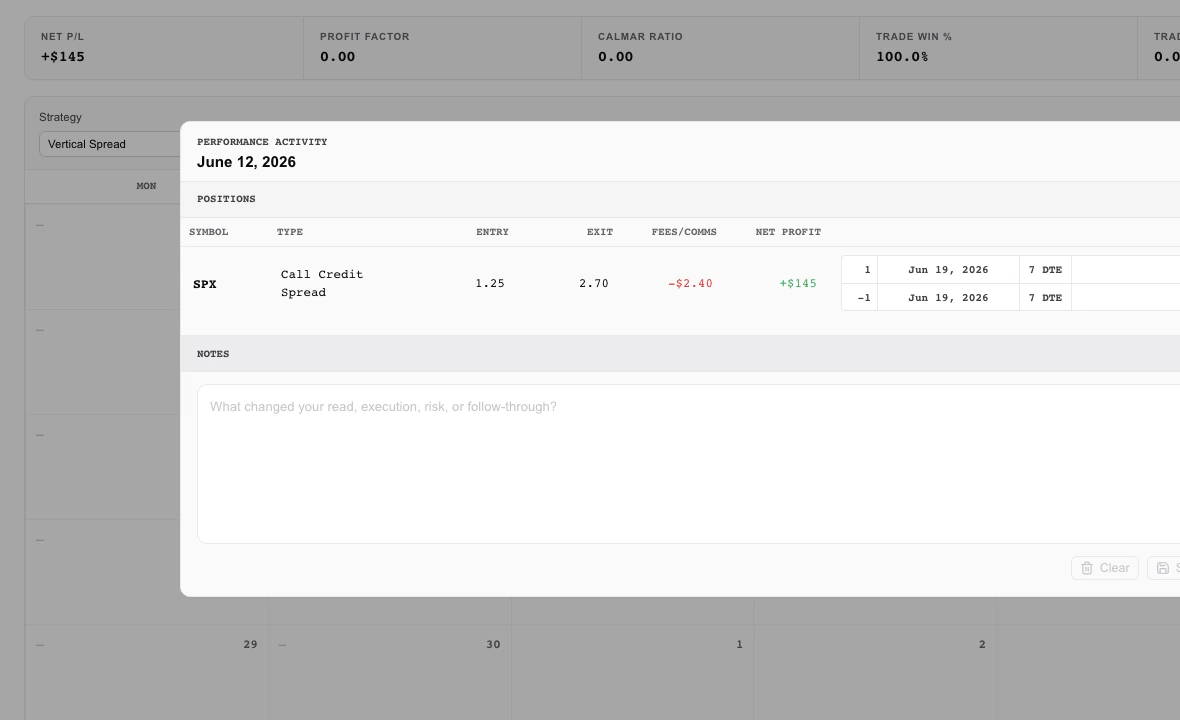Click 7 DTE in first leg row
1180x720 pixels.
click(x=1045, y=269)
